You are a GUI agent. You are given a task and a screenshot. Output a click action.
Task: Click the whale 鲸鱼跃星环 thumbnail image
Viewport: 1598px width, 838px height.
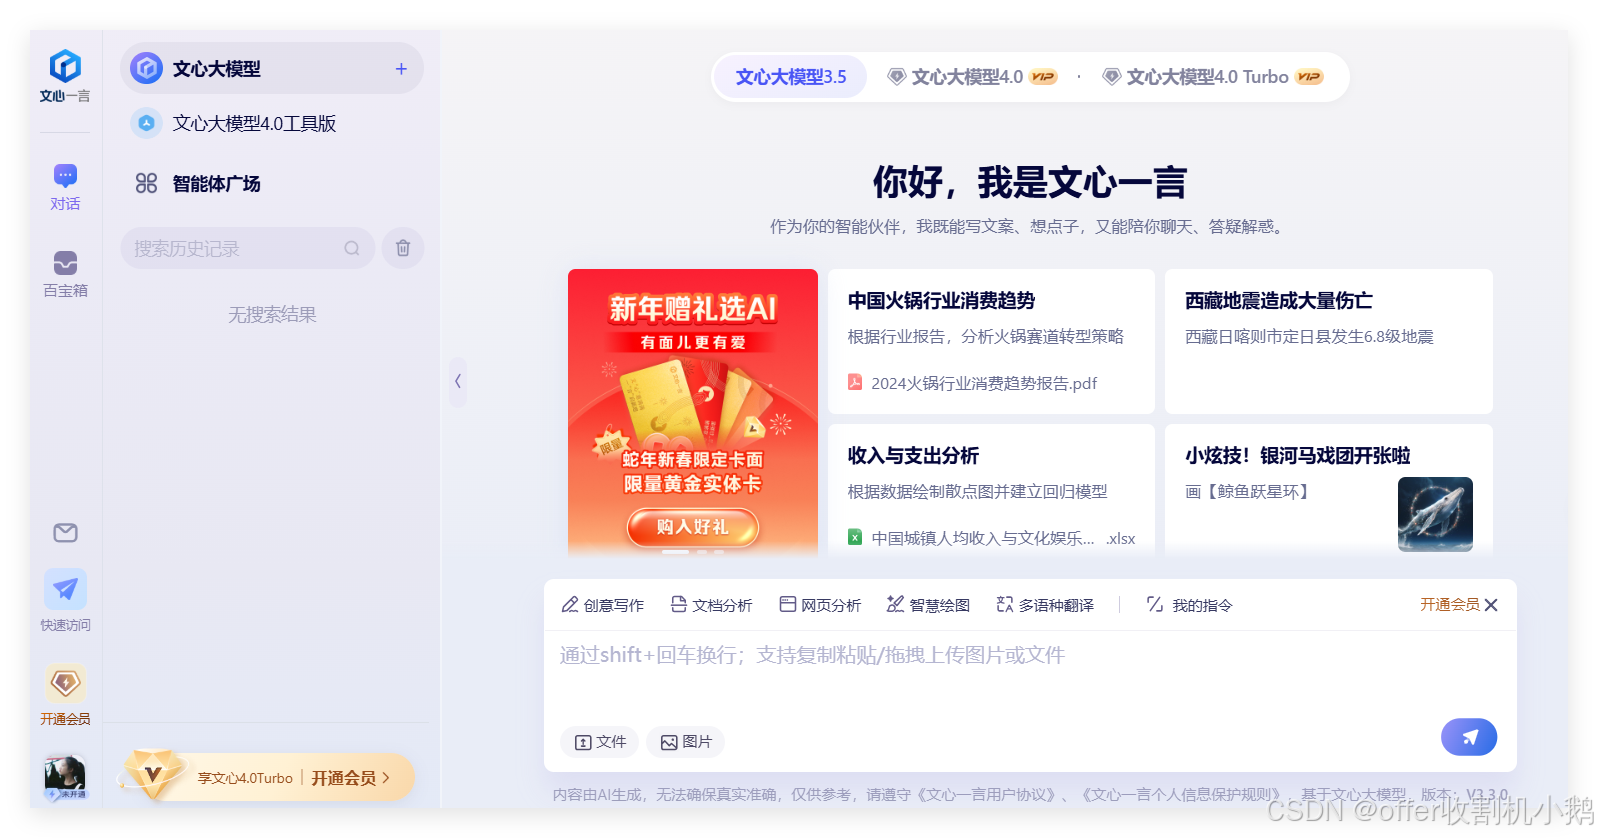[x=1435, y=514]
